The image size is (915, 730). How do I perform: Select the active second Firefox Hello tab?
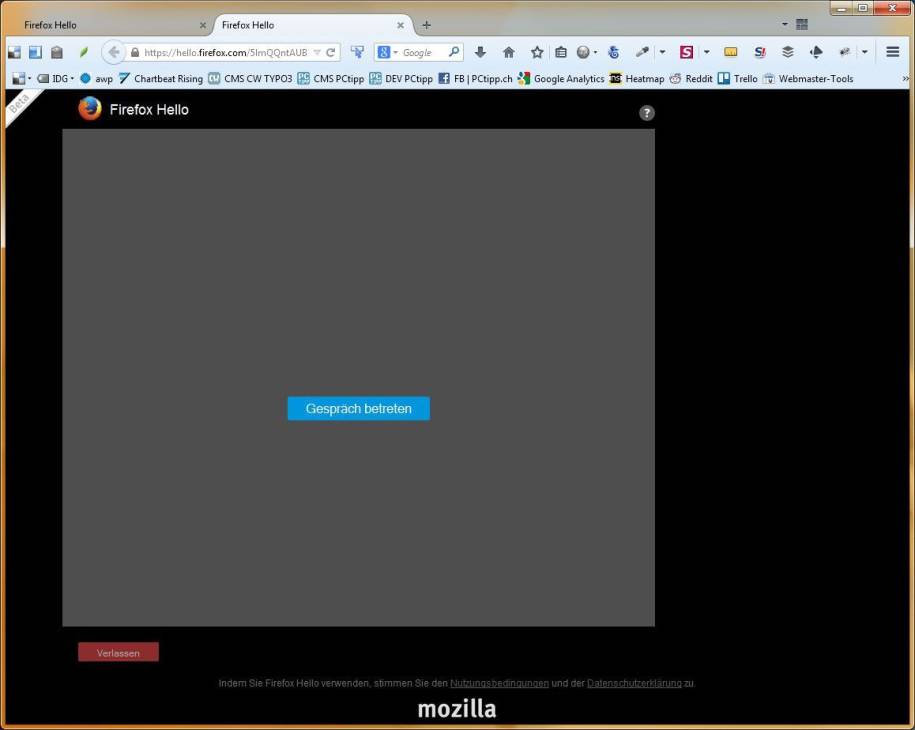[x=312, y=25]
